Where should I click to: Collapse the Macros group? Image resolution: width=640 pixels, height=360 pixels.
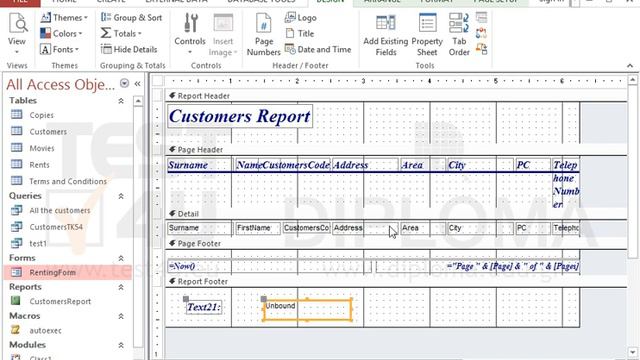(x=121, y=316)
